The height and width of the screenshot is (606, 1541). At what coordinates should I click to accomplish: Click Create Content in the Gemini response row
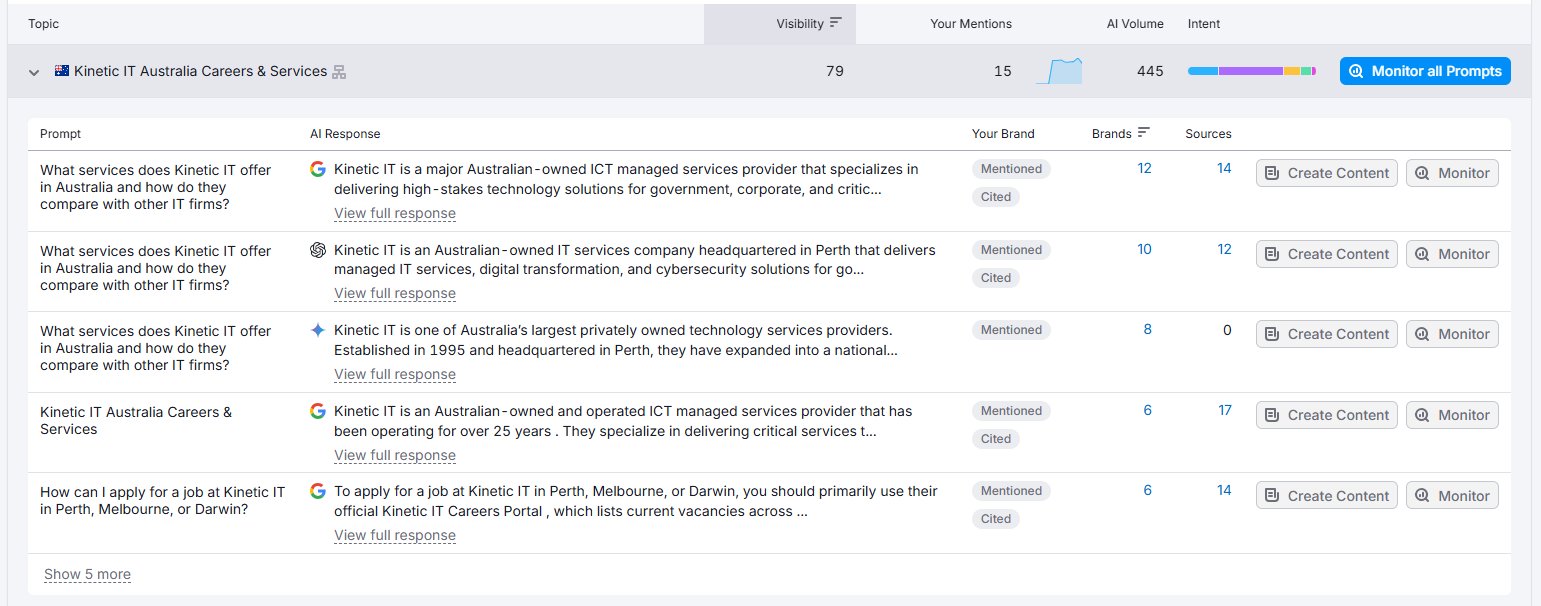coord(1327,334)
